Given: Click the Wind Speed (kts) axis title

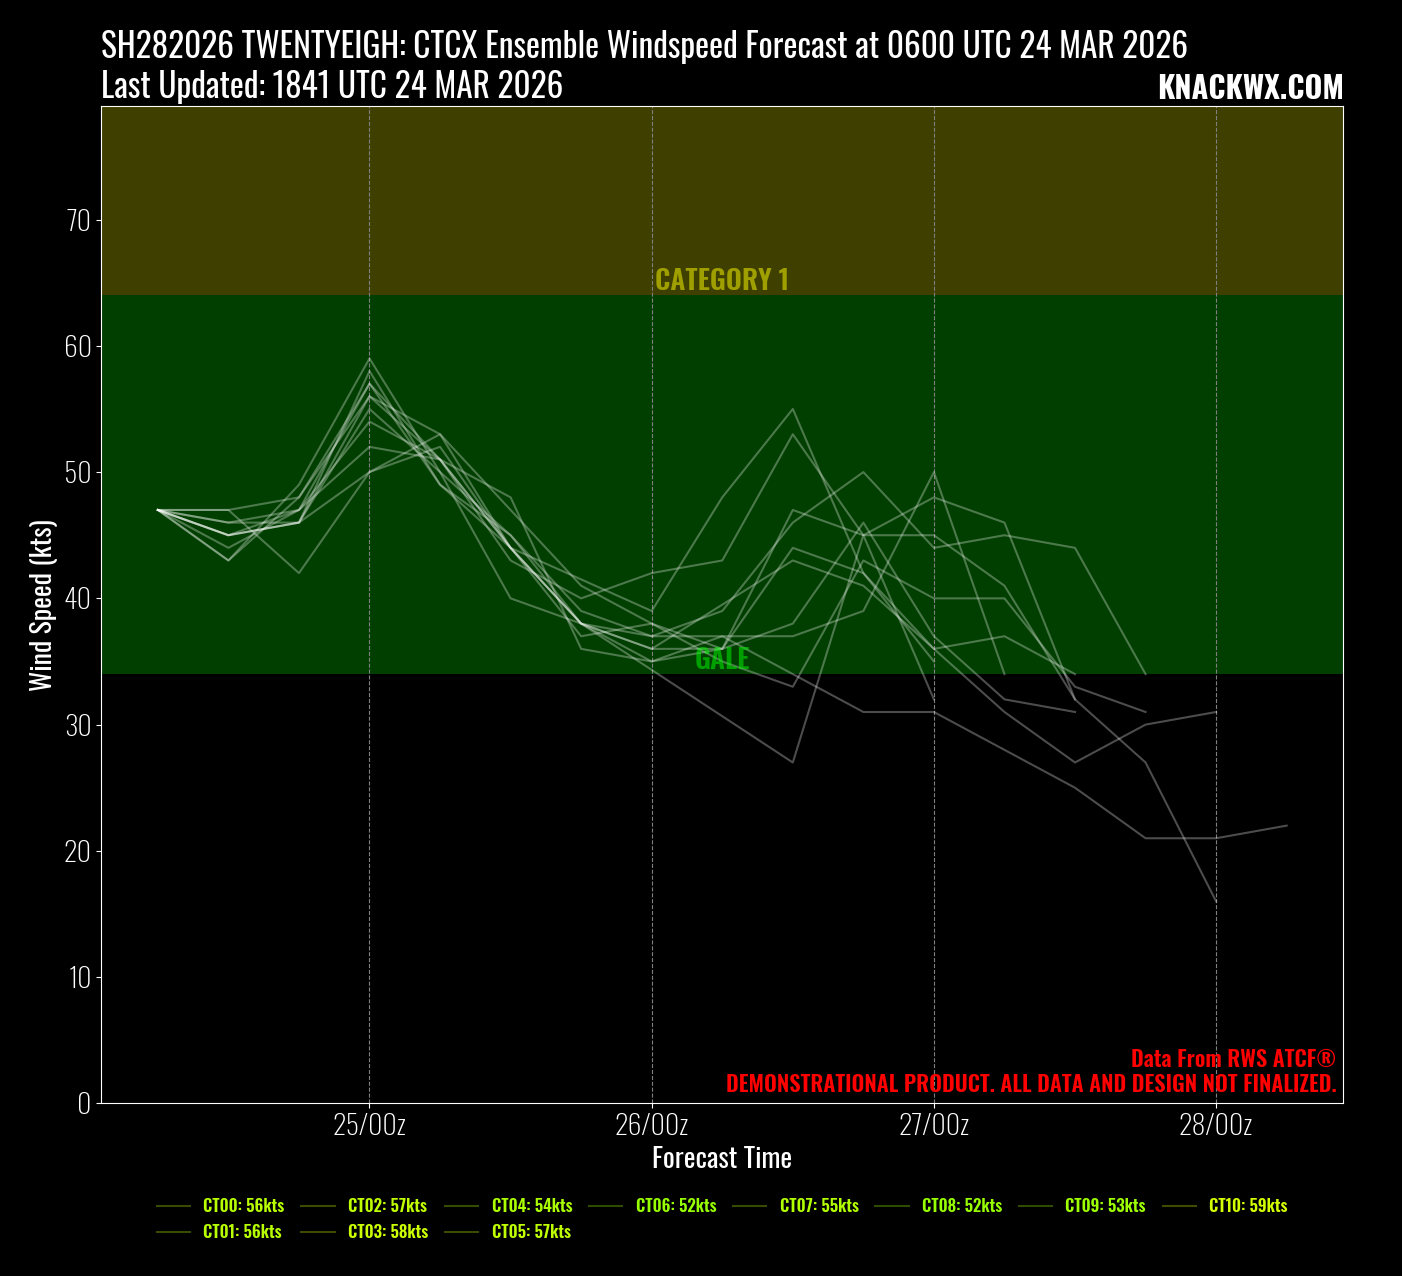Looking at the screenshot, I should click(41, 606).
